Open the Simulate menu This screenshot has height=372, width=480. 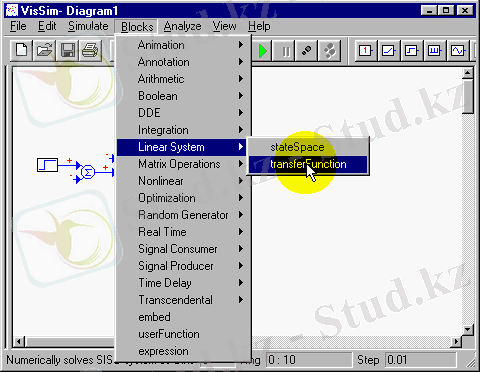88,26
